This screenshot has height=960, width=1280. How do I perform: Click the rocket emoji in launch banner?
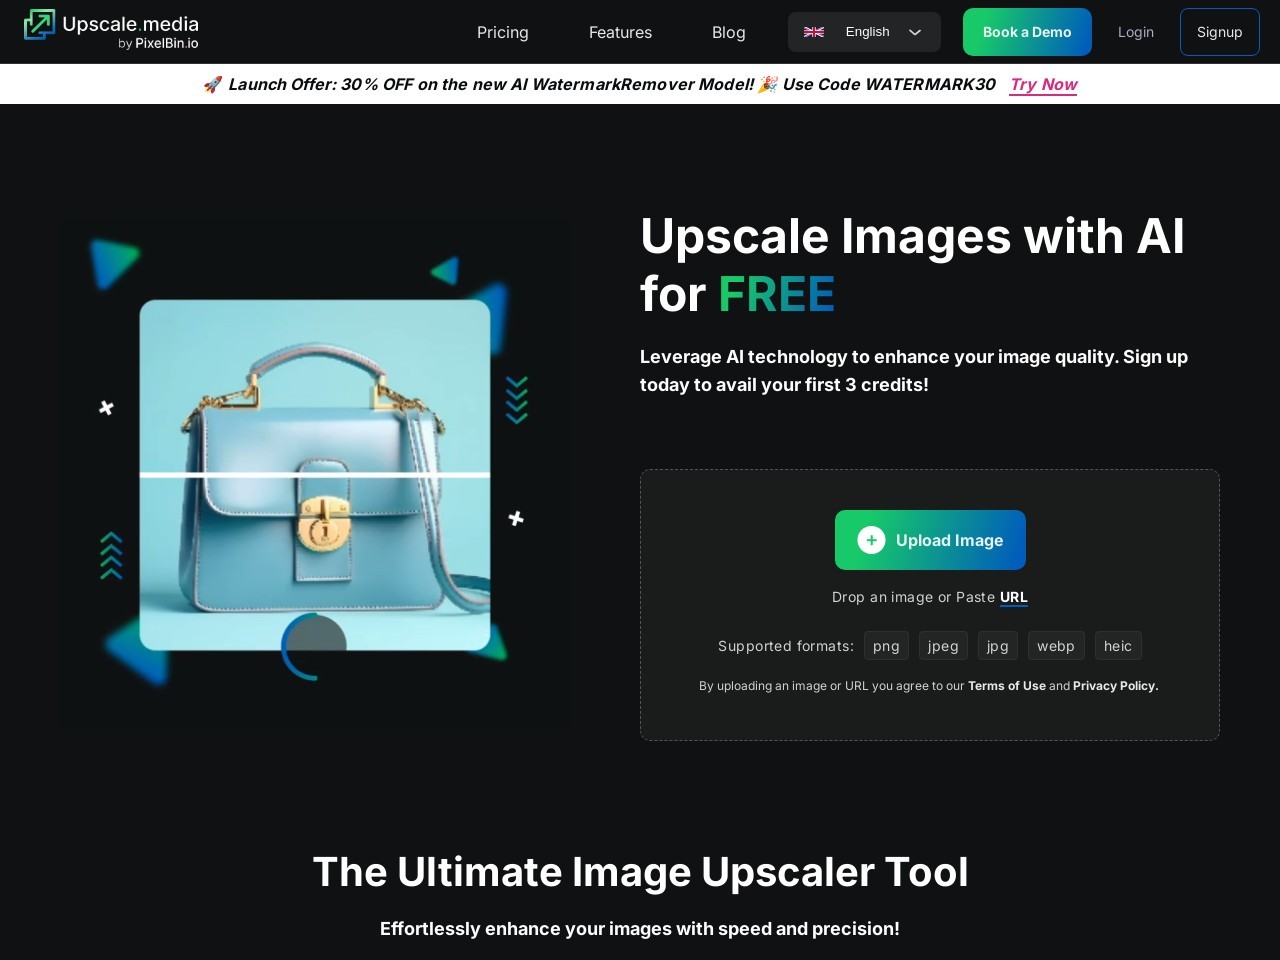(212, 84)
